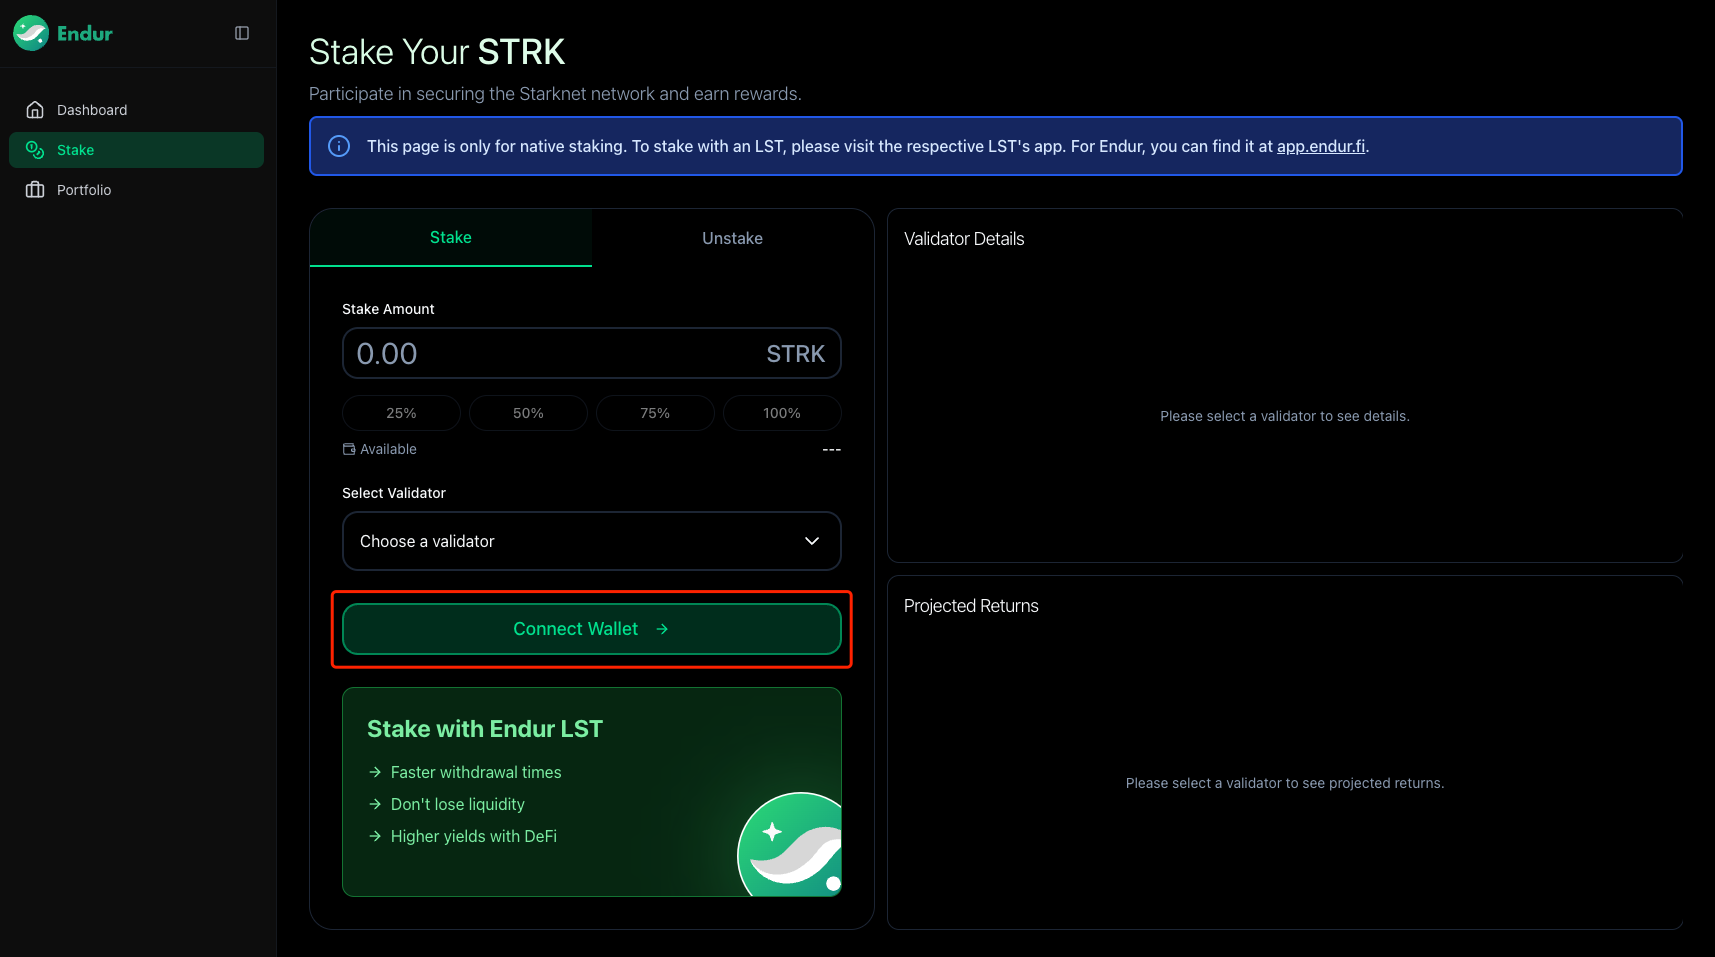
Task: Set stake amount to 75%
Action: (x=655, y=413)
